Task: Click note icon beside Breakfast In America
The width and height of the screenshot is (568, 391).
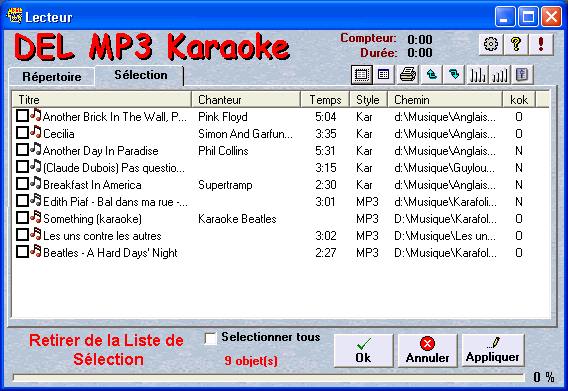Action: (36, 183)
